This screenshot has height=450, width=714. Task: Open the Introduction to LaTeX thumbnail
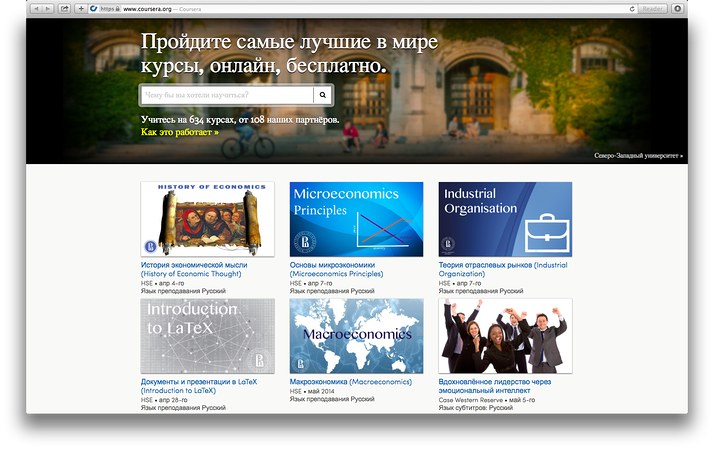[208, 336]
